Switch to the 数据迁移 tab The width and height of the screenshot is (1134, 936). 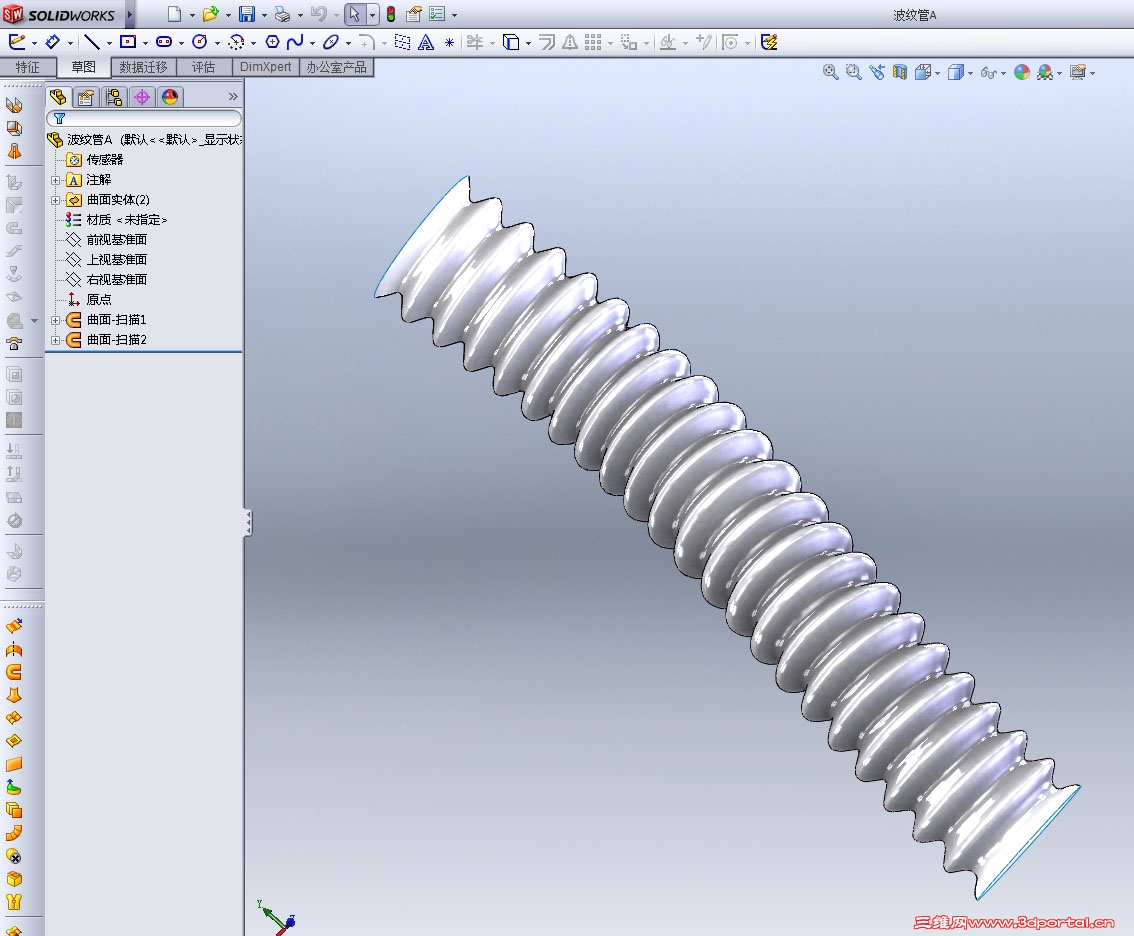click(143, 67)
